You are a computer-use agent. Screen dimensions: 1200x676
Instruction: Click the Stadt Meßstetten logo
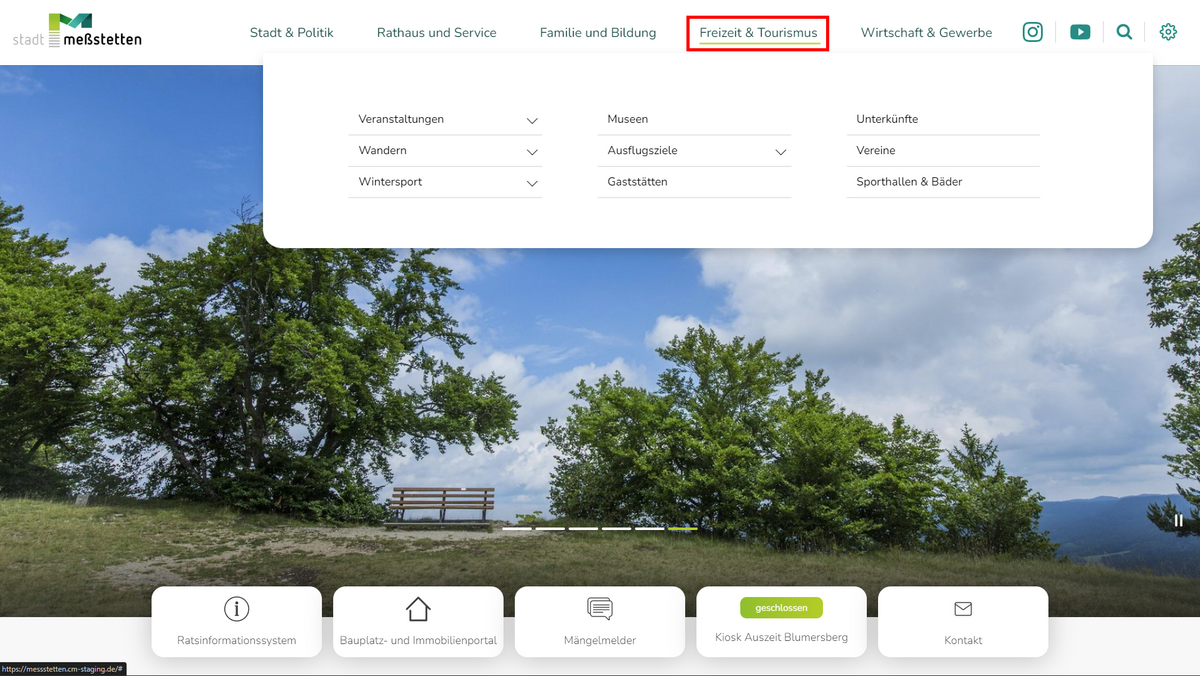click(x=77, y=30)
